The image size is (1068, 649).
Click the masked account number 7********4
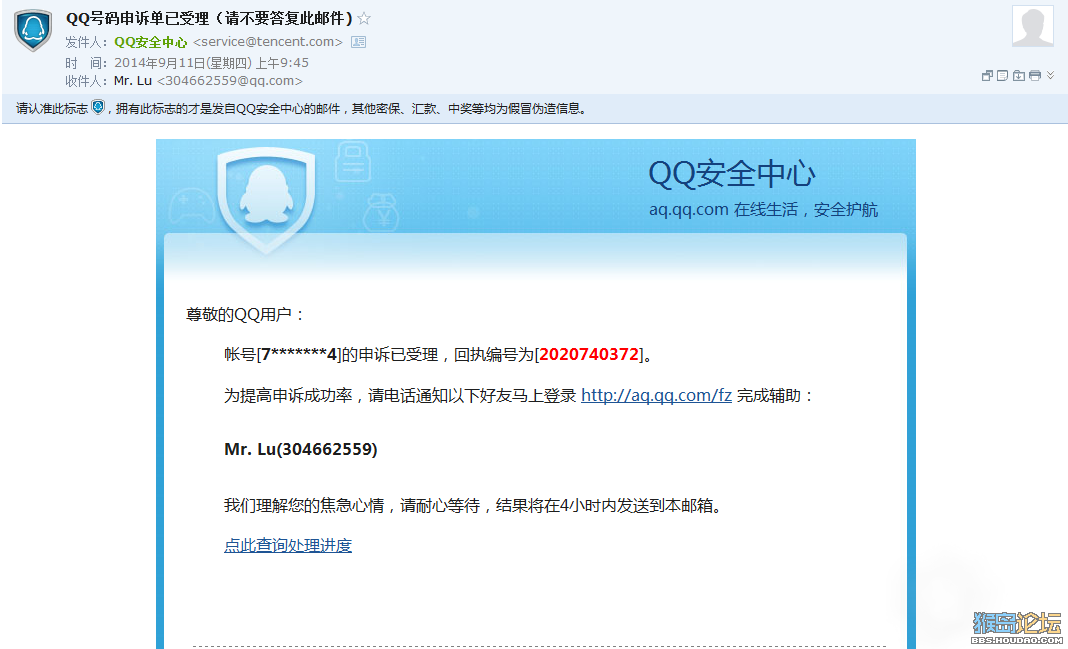coord(300,355)
